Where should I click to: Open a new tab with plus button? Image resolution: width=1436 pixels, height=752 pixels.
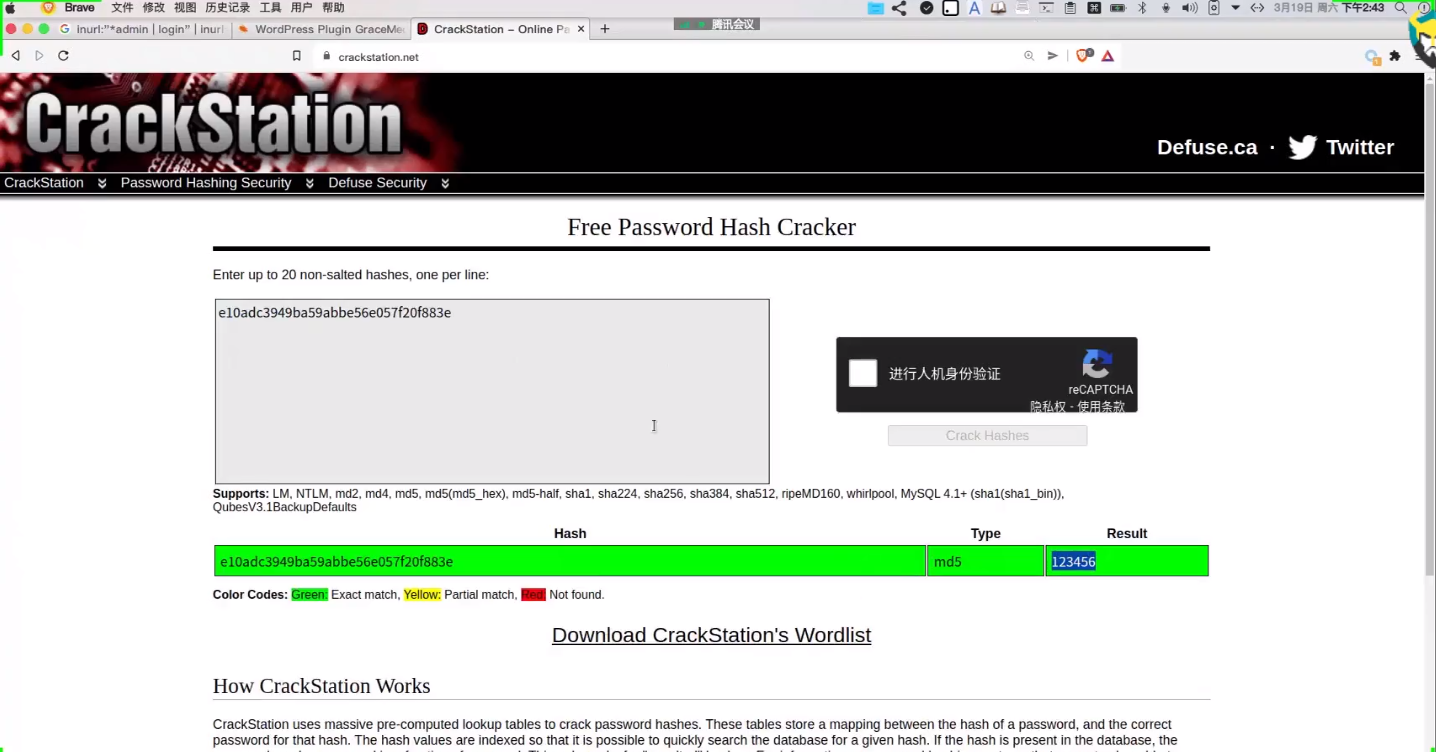coord(605,29)
